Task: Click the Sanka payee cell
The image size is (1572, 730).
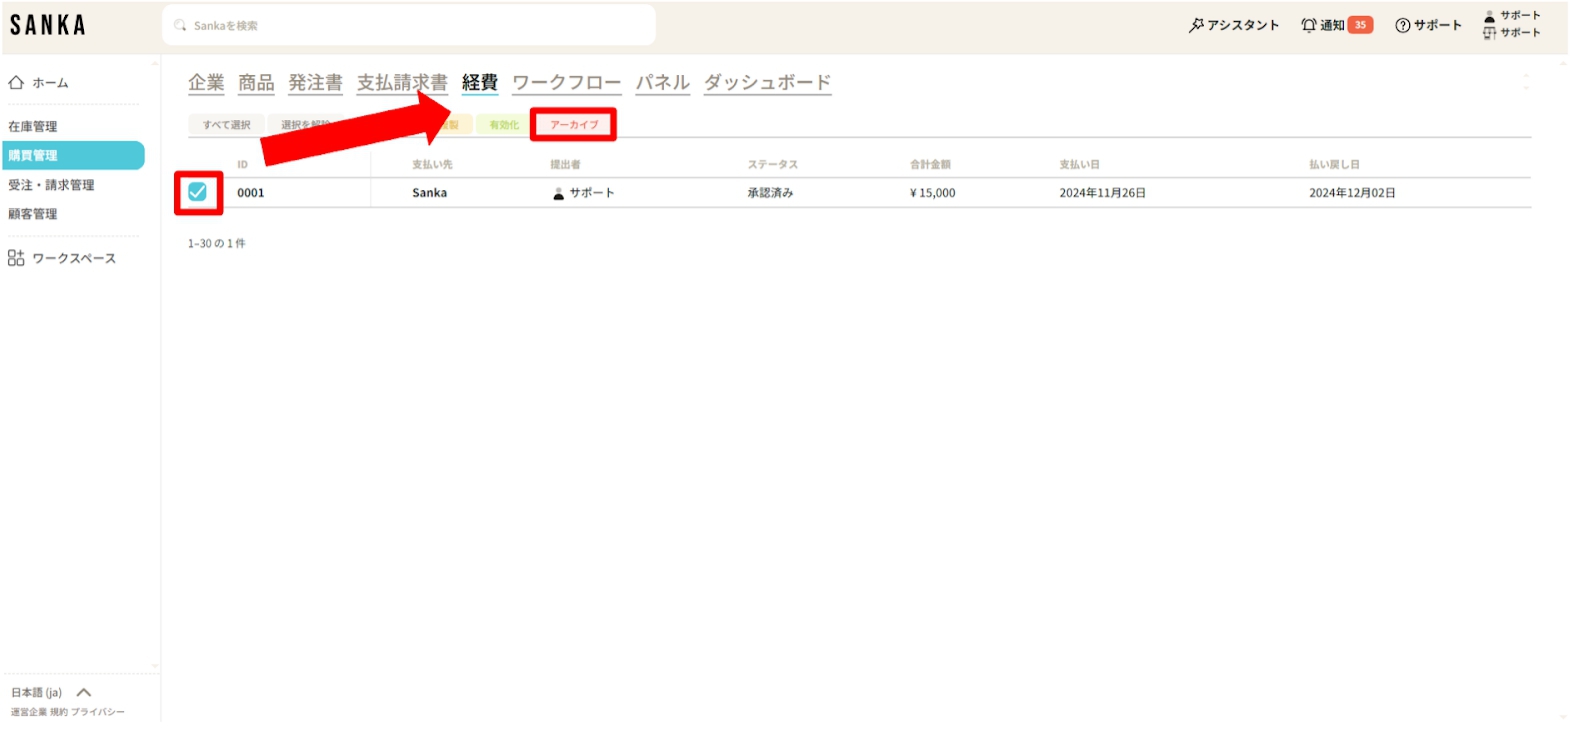Action: 430,193
